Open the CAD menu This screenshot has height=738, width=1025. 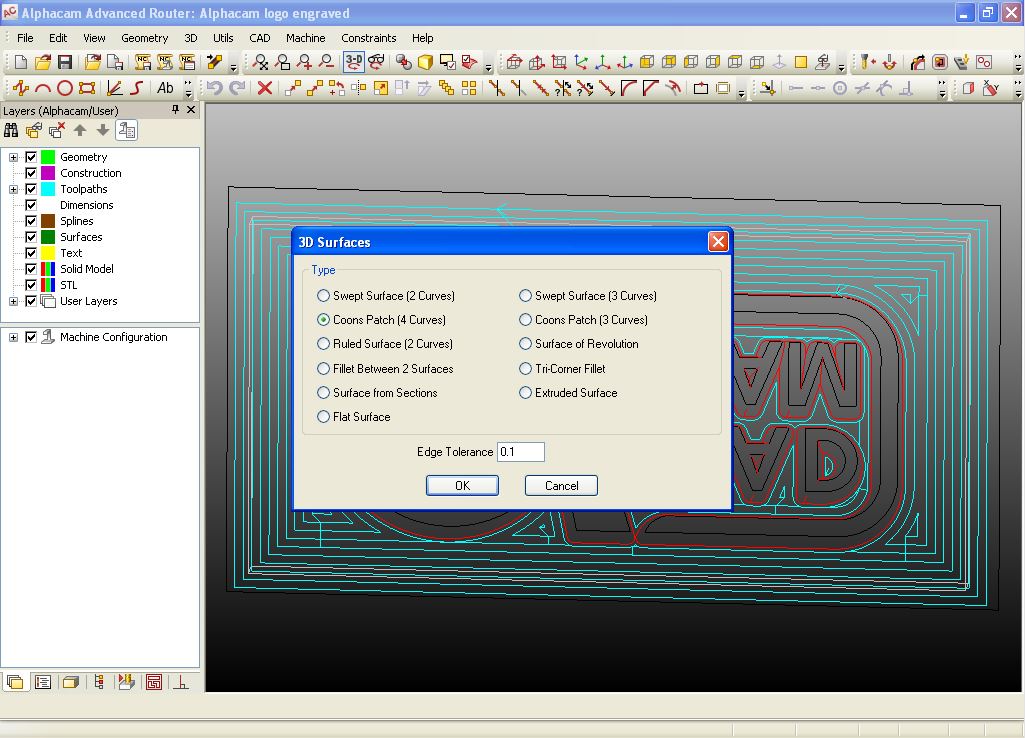click(x=260, y=38)
